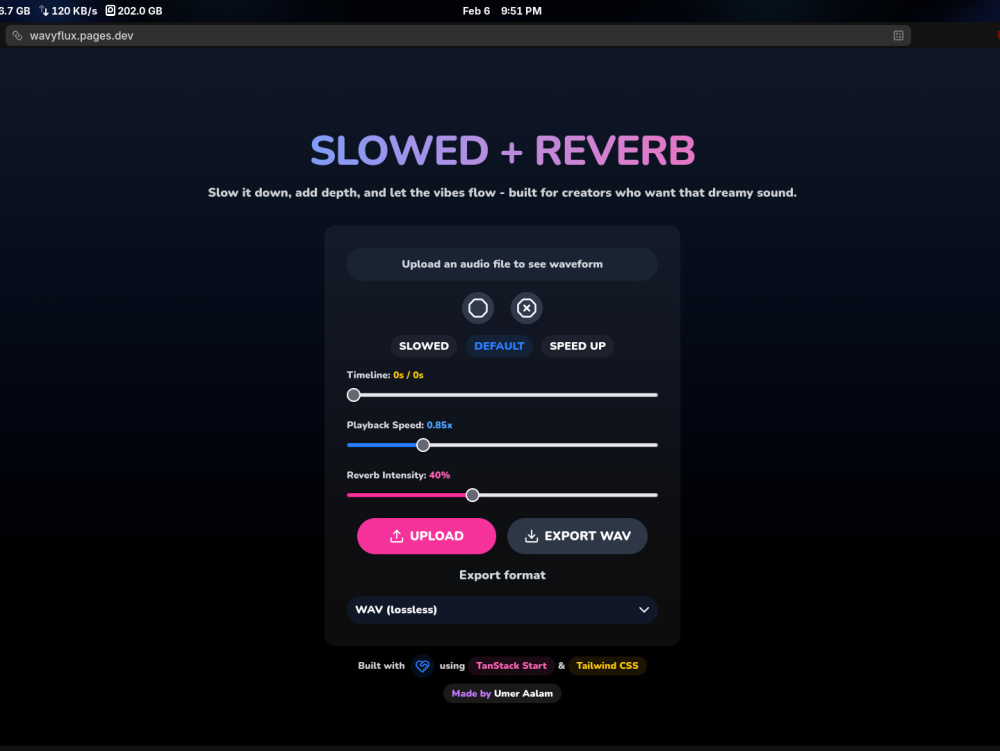Click the grid icon at address bar end
This screenshot has height=751, width=1000.
[x=898, y=36]
